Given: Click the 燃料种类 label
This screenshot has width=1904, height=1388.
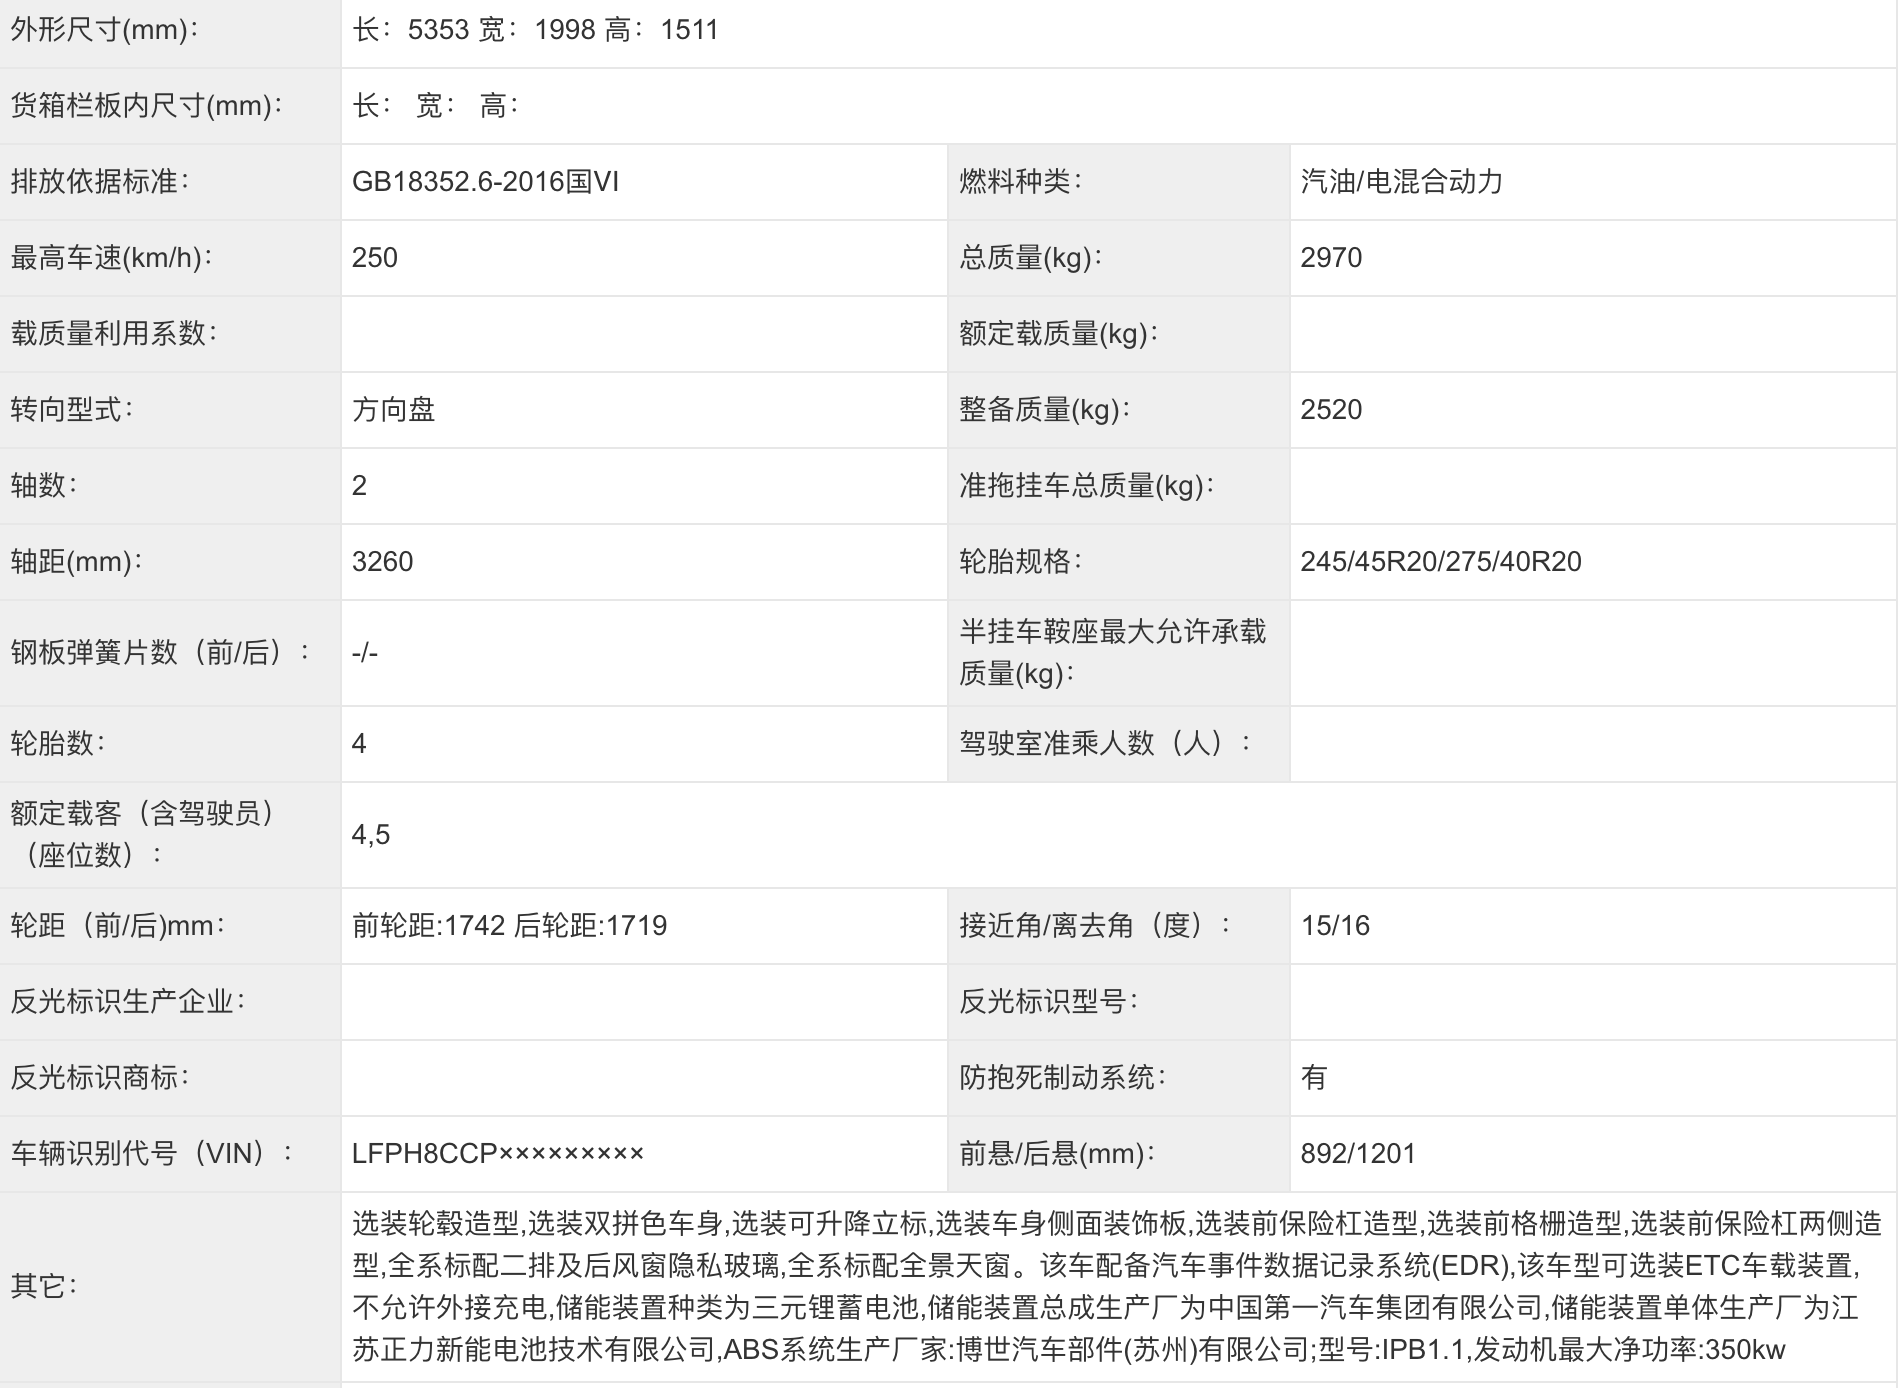Looking at the screenshot, I should point(1020,182).
